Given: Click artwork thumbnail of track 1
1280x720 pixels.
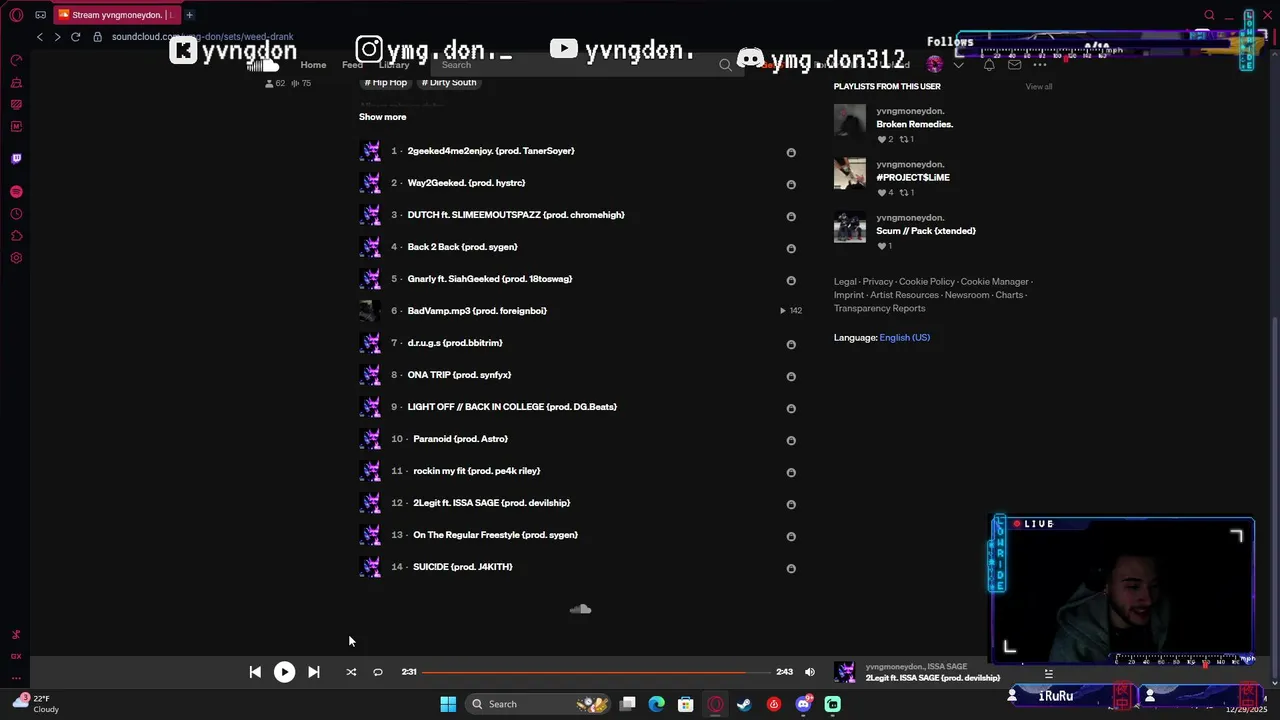Looking at the screenshot, I should point(370,151).
